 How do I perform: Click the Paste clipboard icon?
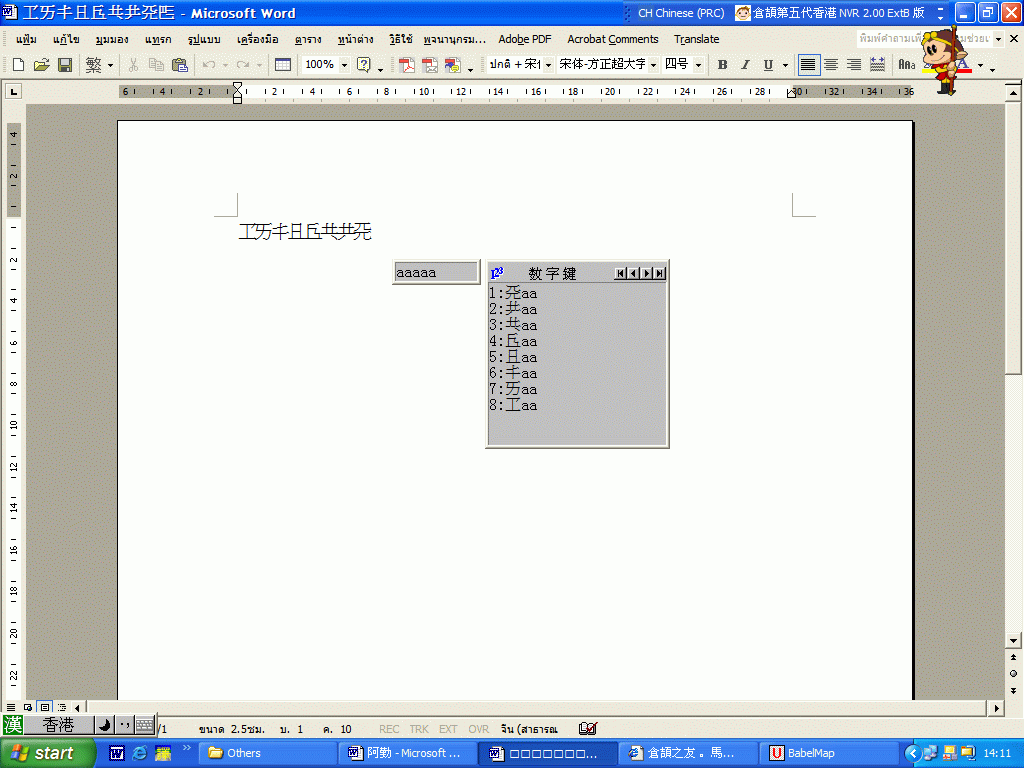coord(179,65)
